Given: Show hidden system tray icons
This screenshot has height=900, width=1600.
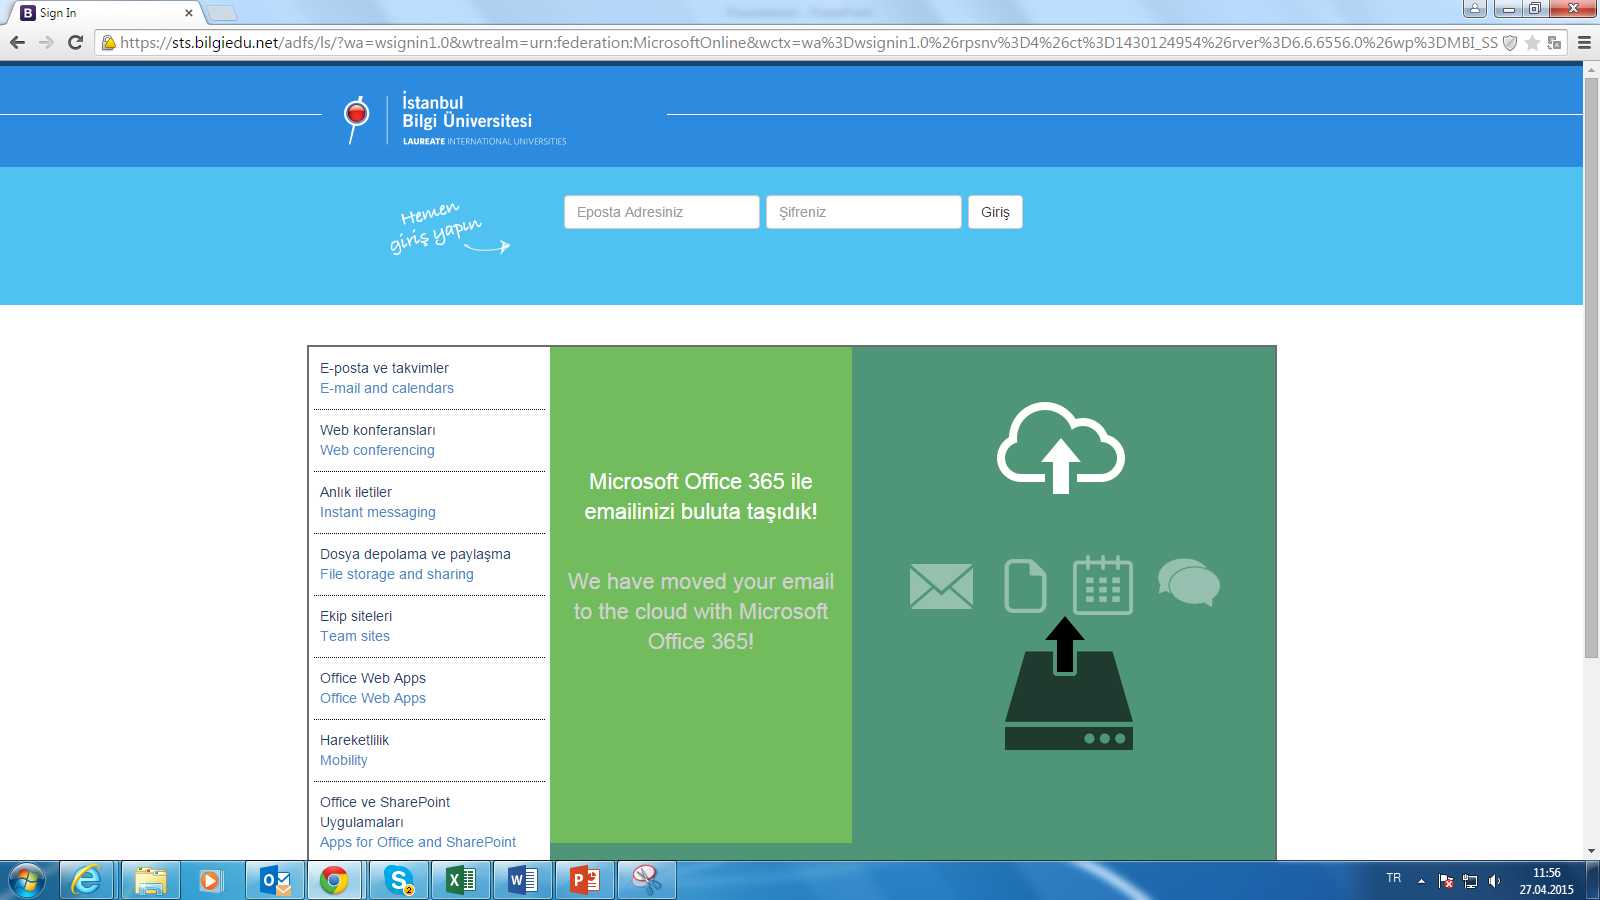Looking at the screenshot, I should (x=1421, y=881).
